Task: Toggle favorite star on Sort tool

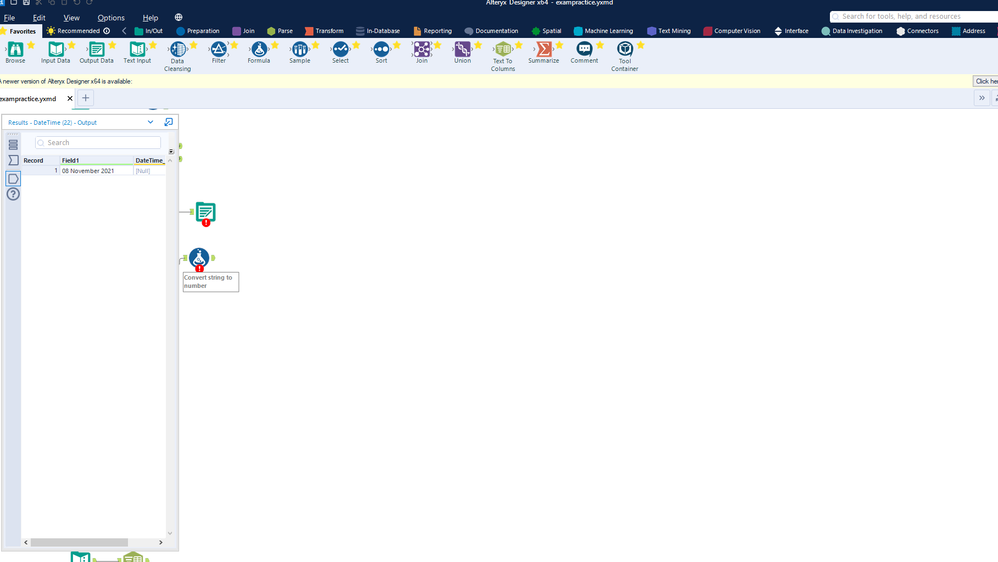Action: pyautogui.click(x=397, y=45)
